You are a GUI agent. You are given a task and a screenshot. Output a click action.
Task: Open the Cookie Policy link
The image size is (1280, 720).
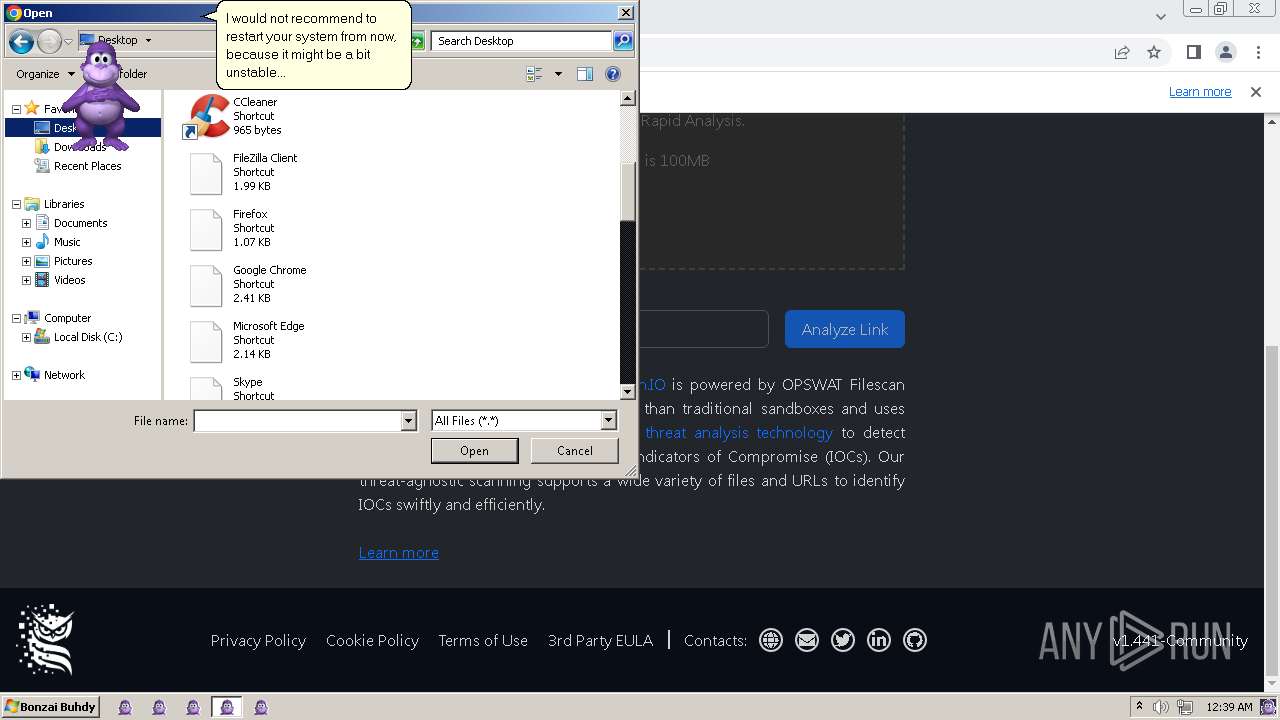click(372, 640)
